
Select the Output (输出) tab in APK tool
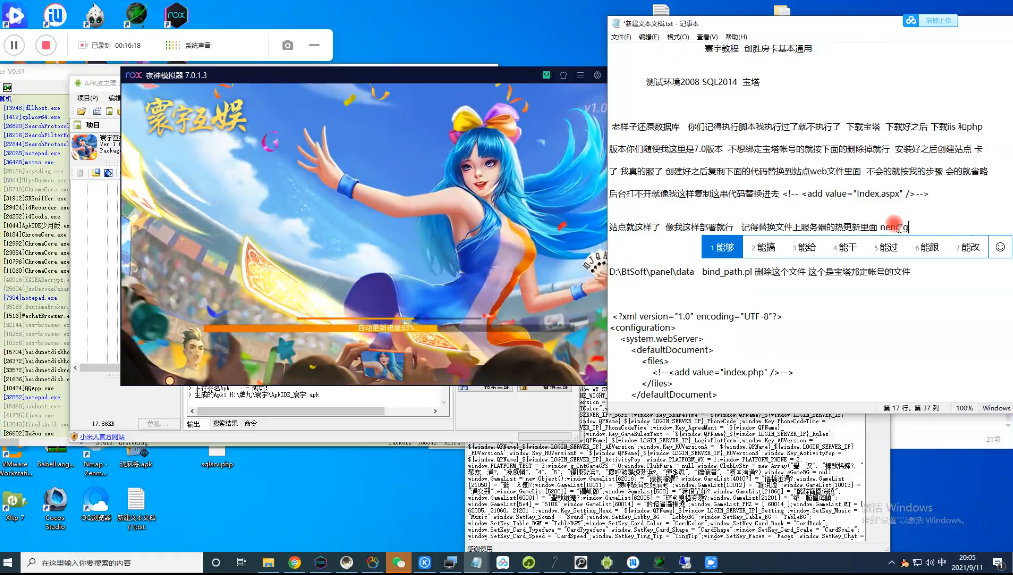193,424
